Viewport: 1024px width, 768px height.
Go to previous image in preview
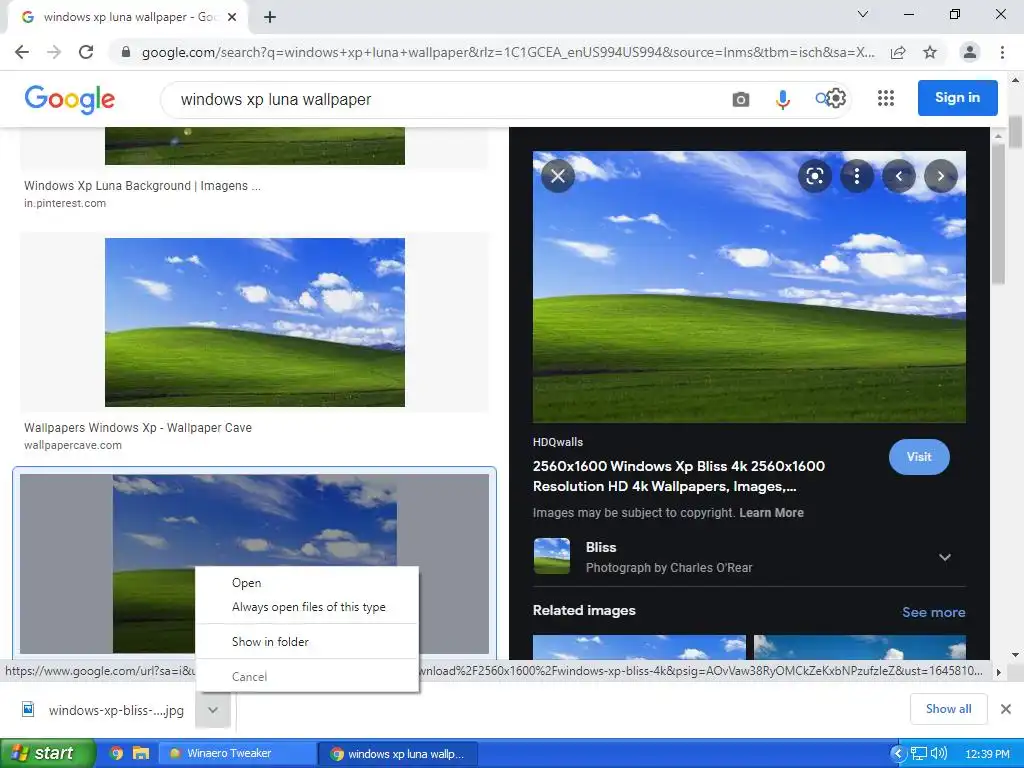[899, 176]
